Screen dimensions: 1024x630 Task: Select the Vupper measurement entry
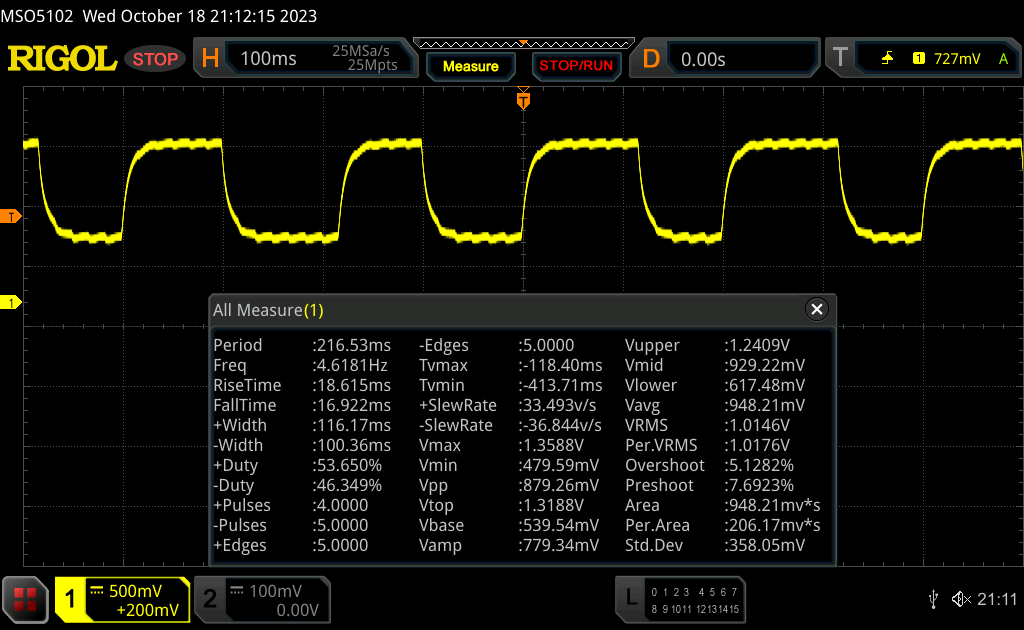pos(707,345)
